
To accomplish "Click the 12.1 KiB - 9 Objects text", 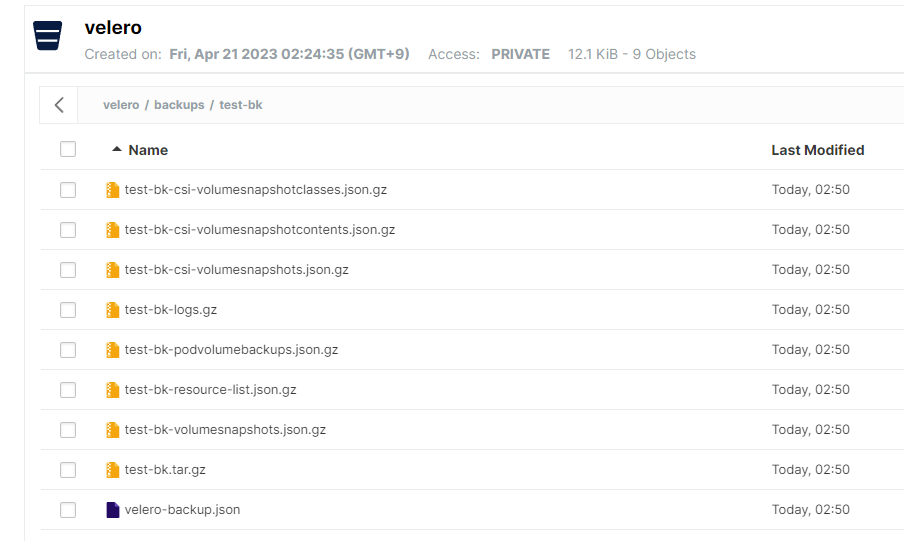I will (x=632, y=54).
